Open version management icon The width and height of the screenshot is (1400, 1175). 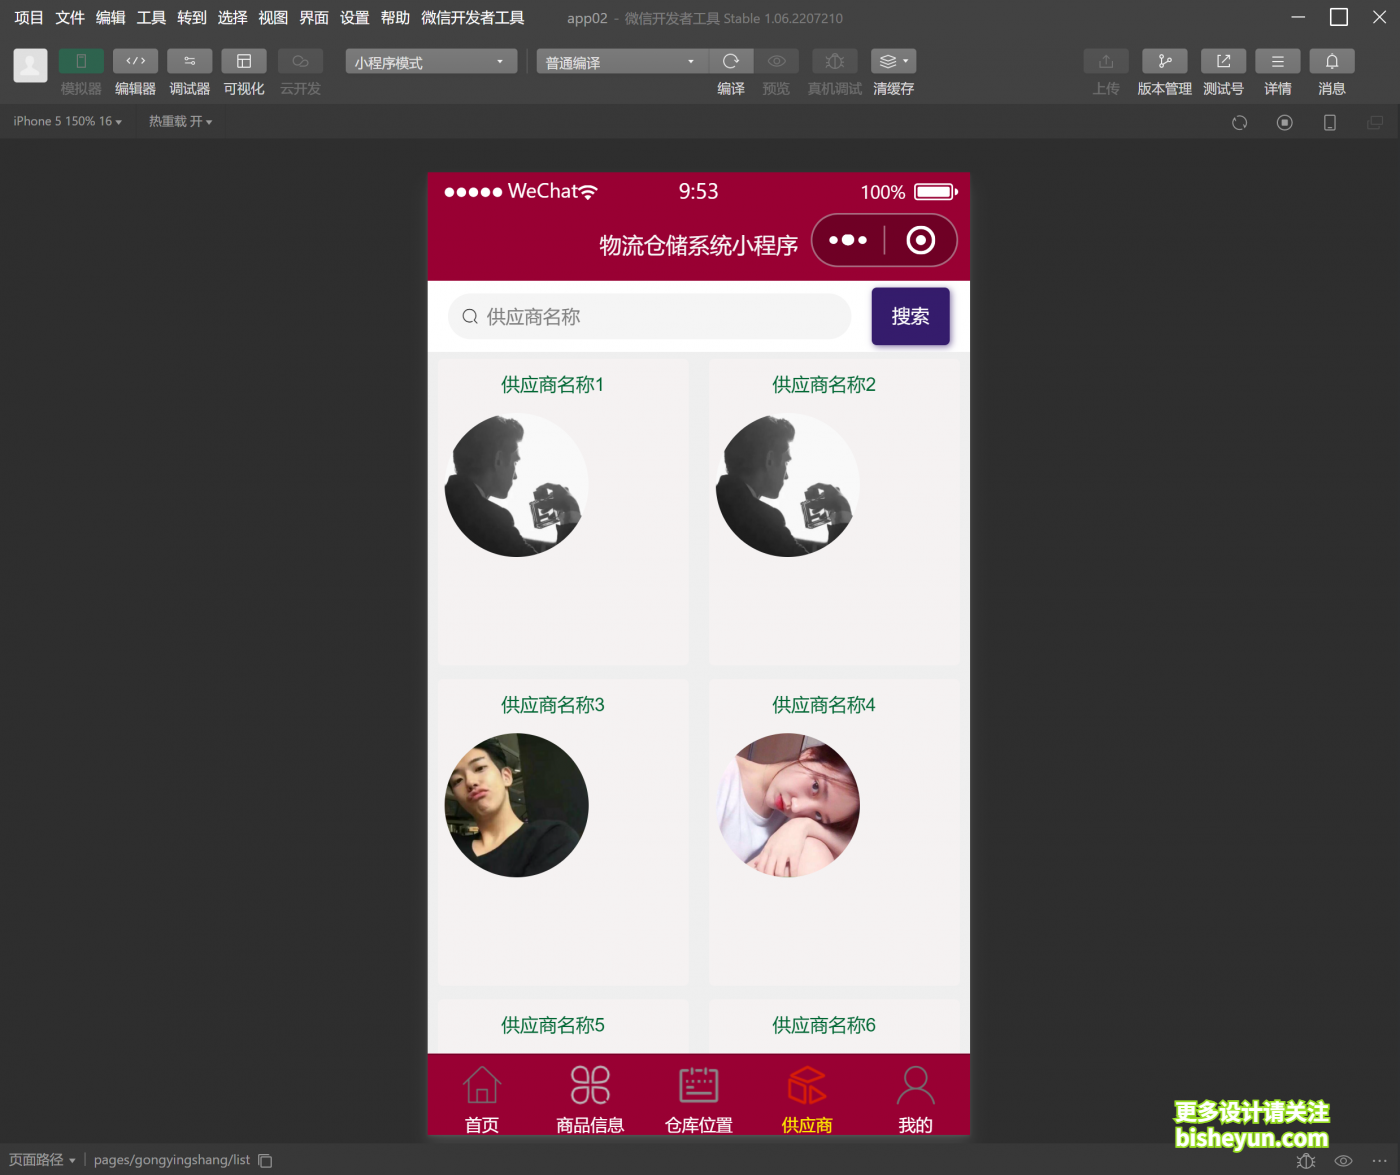click(1165, 62)
